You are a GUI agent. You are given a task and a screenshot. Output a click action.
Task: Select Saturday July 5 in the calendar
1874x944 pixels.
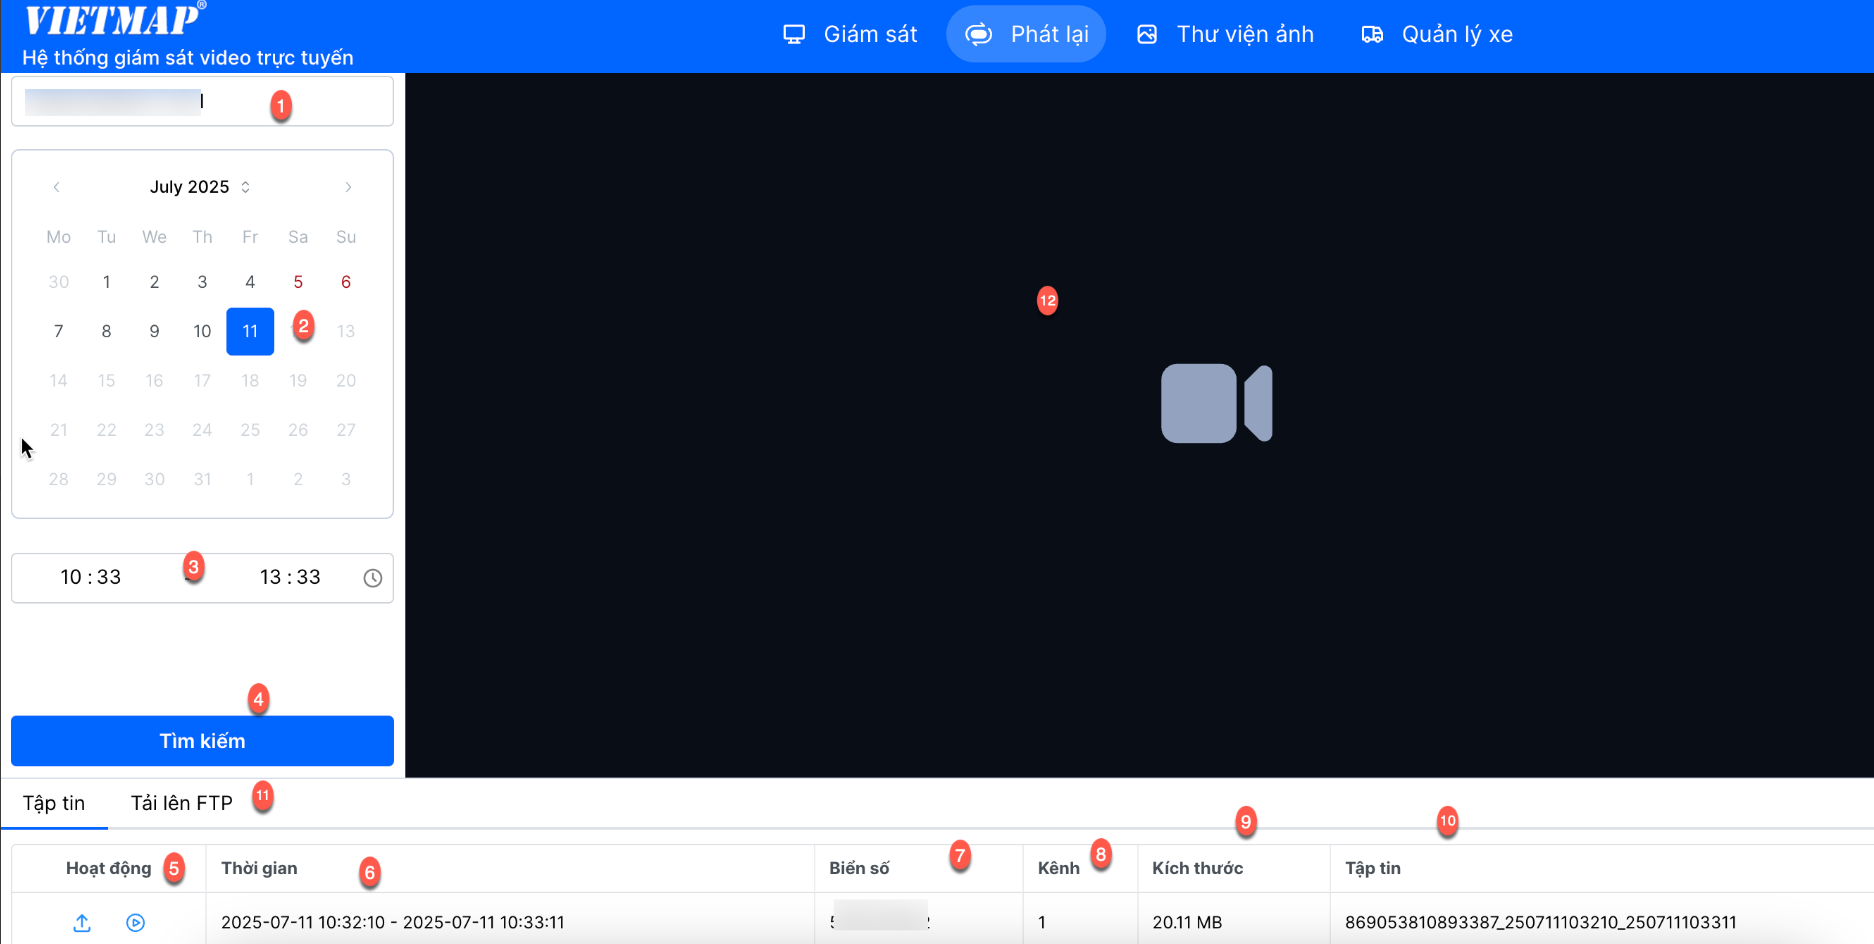(x=298, y=282)
